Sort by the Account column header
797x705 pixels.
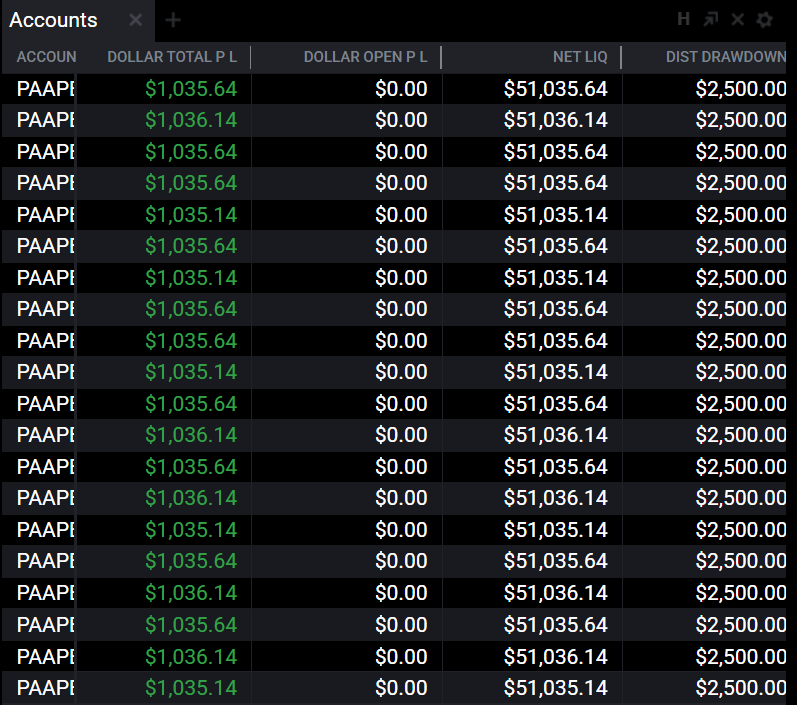pos(46,57)
